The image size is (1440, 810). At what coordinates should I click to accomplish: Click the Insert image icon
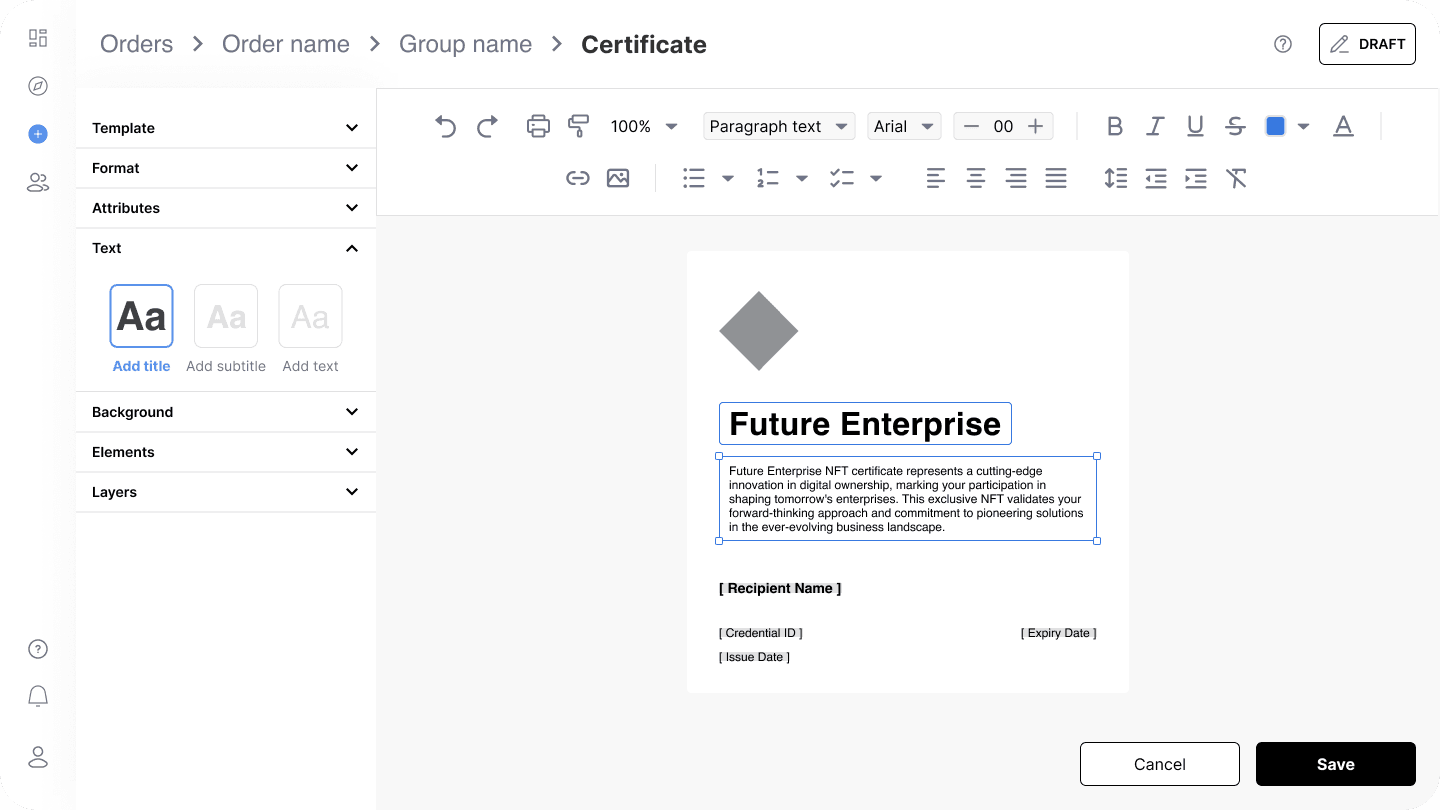(618, 178)
